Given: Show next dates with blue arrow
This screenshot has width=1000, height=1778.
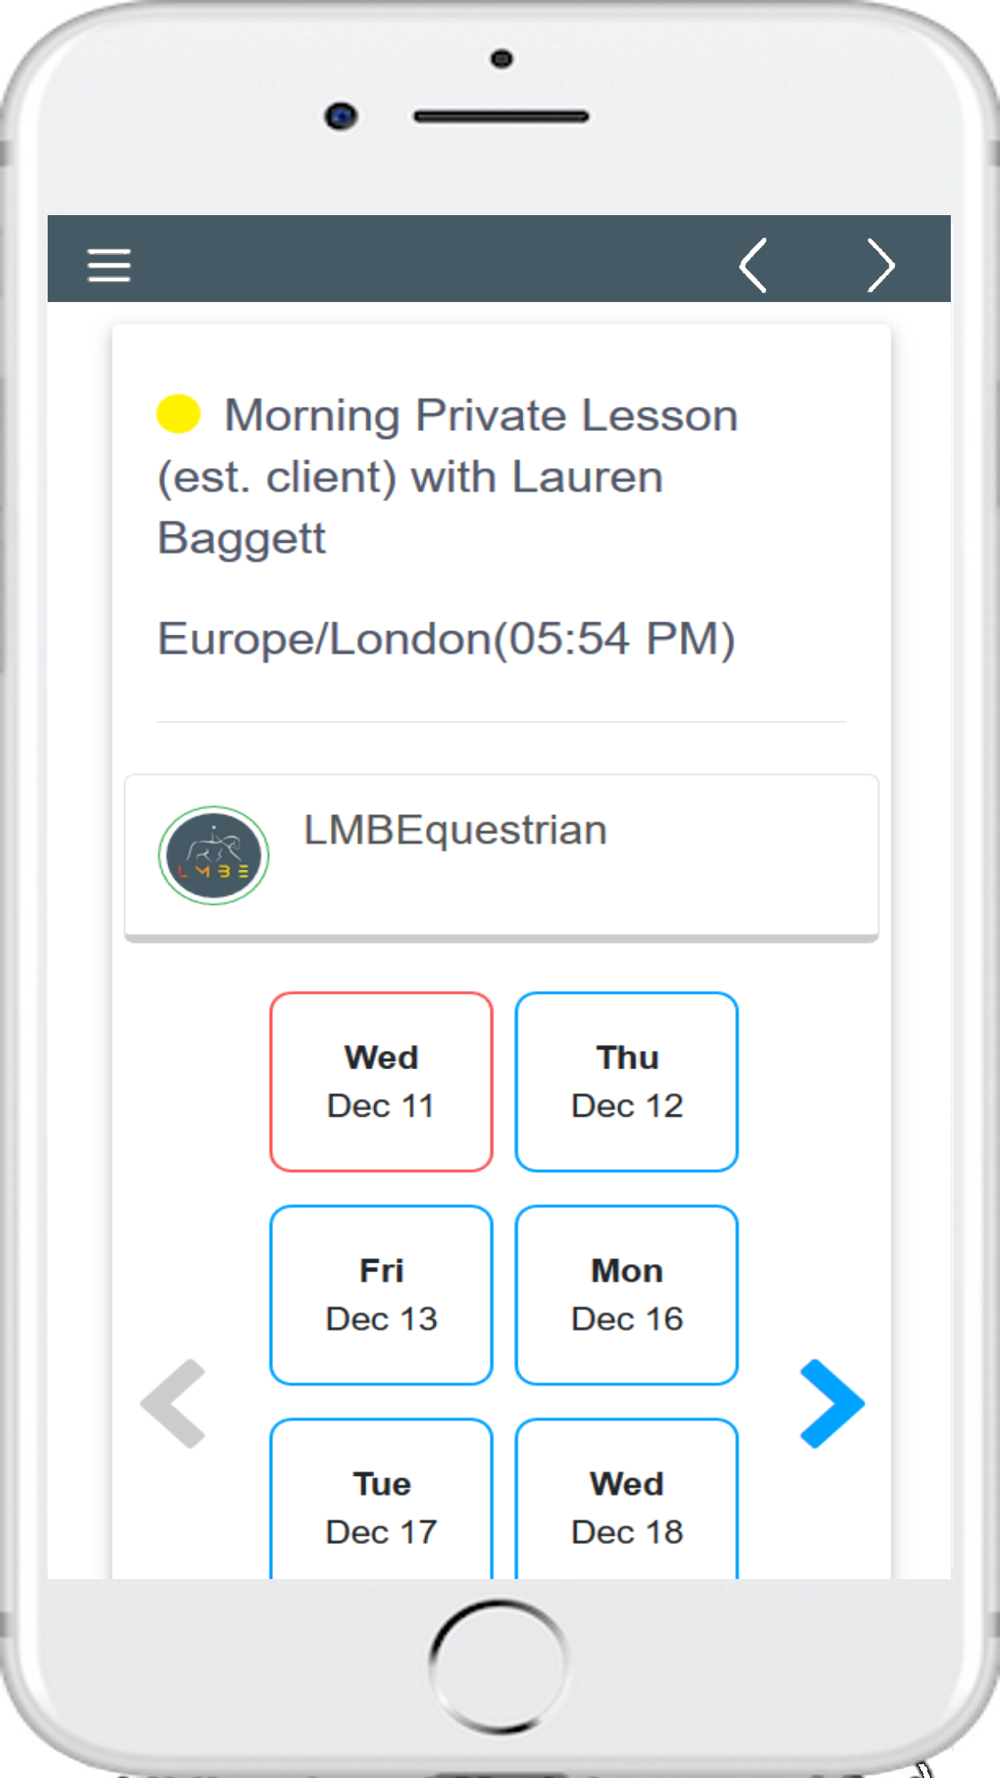Looking at the screenshot, I should 832,1403.
